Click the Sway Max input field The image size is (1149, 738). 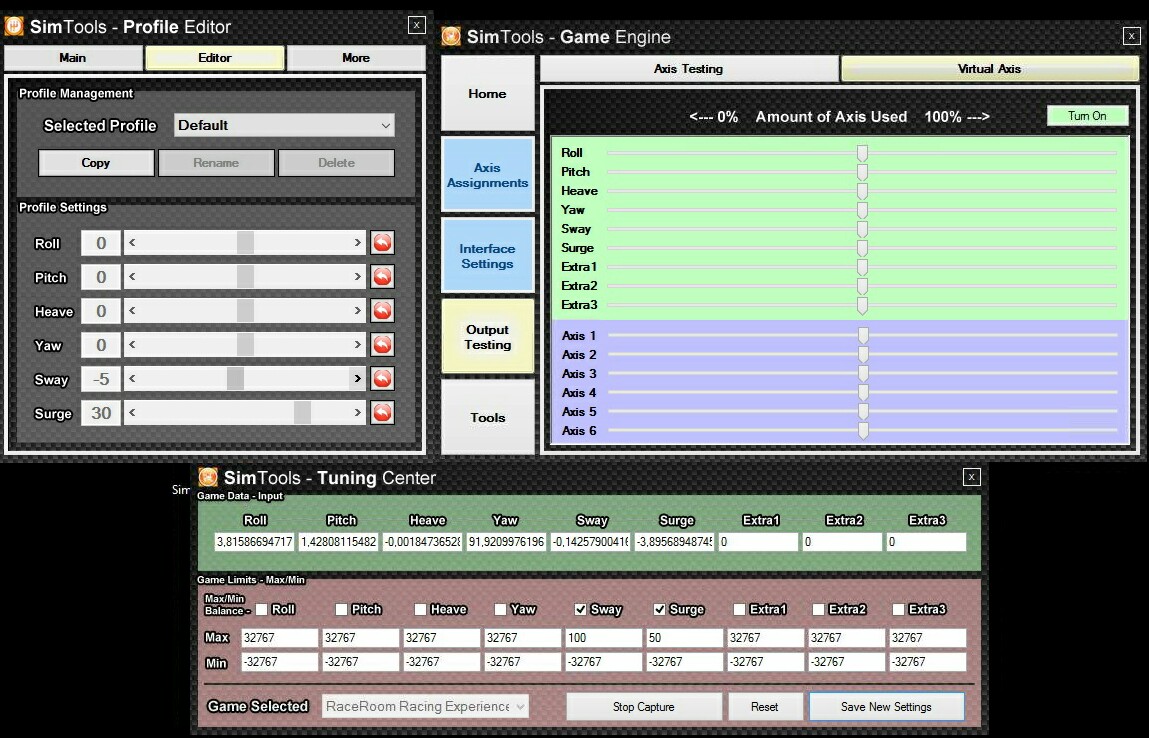click(x=603, y=638)
